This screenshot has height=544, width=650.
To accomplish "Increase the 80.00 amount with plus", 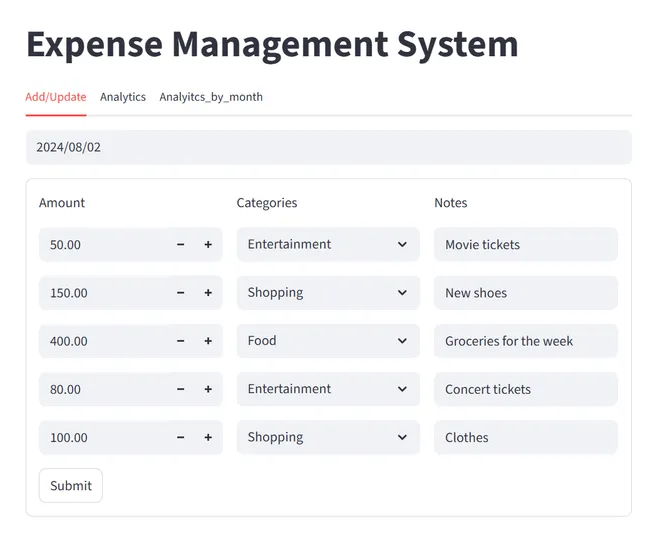I will (208, 389).
